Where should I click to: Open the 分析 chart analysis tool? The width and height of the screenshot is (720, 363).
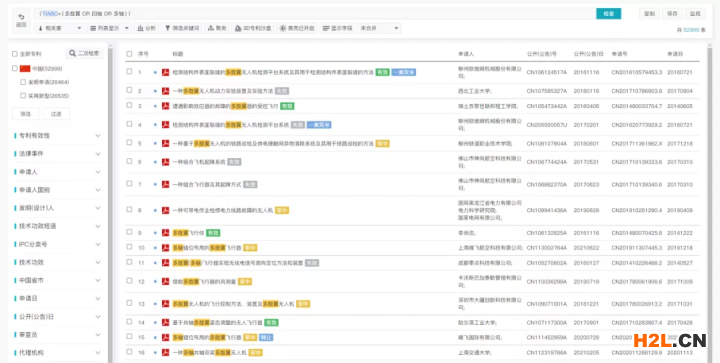pyautogui.click(x=146, y=28)
